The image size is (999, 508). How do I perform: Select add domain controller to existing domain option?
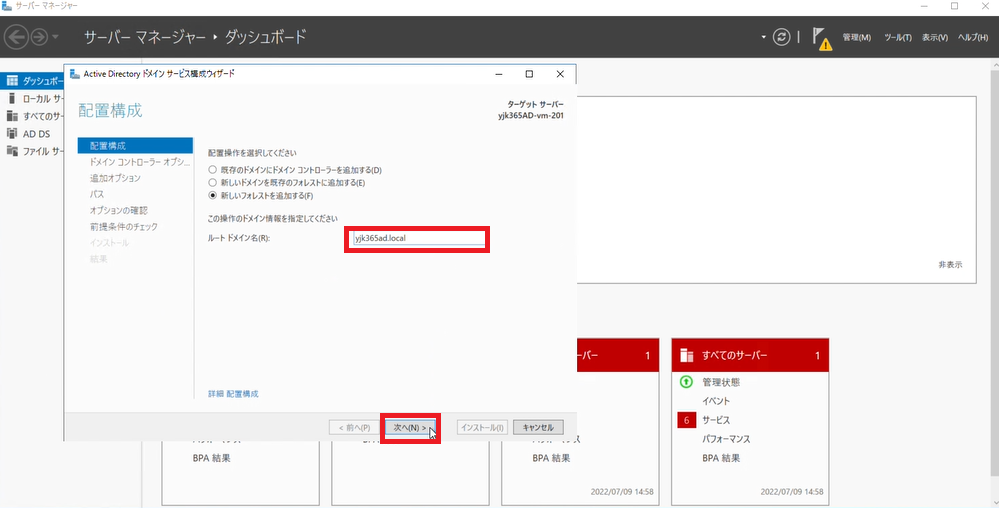coord(213,170)
